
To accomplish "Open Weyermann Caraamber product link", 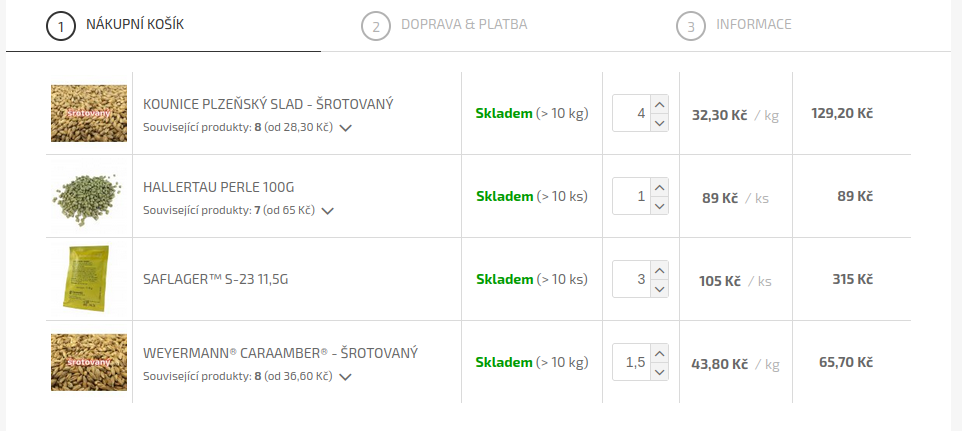I will [x=280, y=353].
